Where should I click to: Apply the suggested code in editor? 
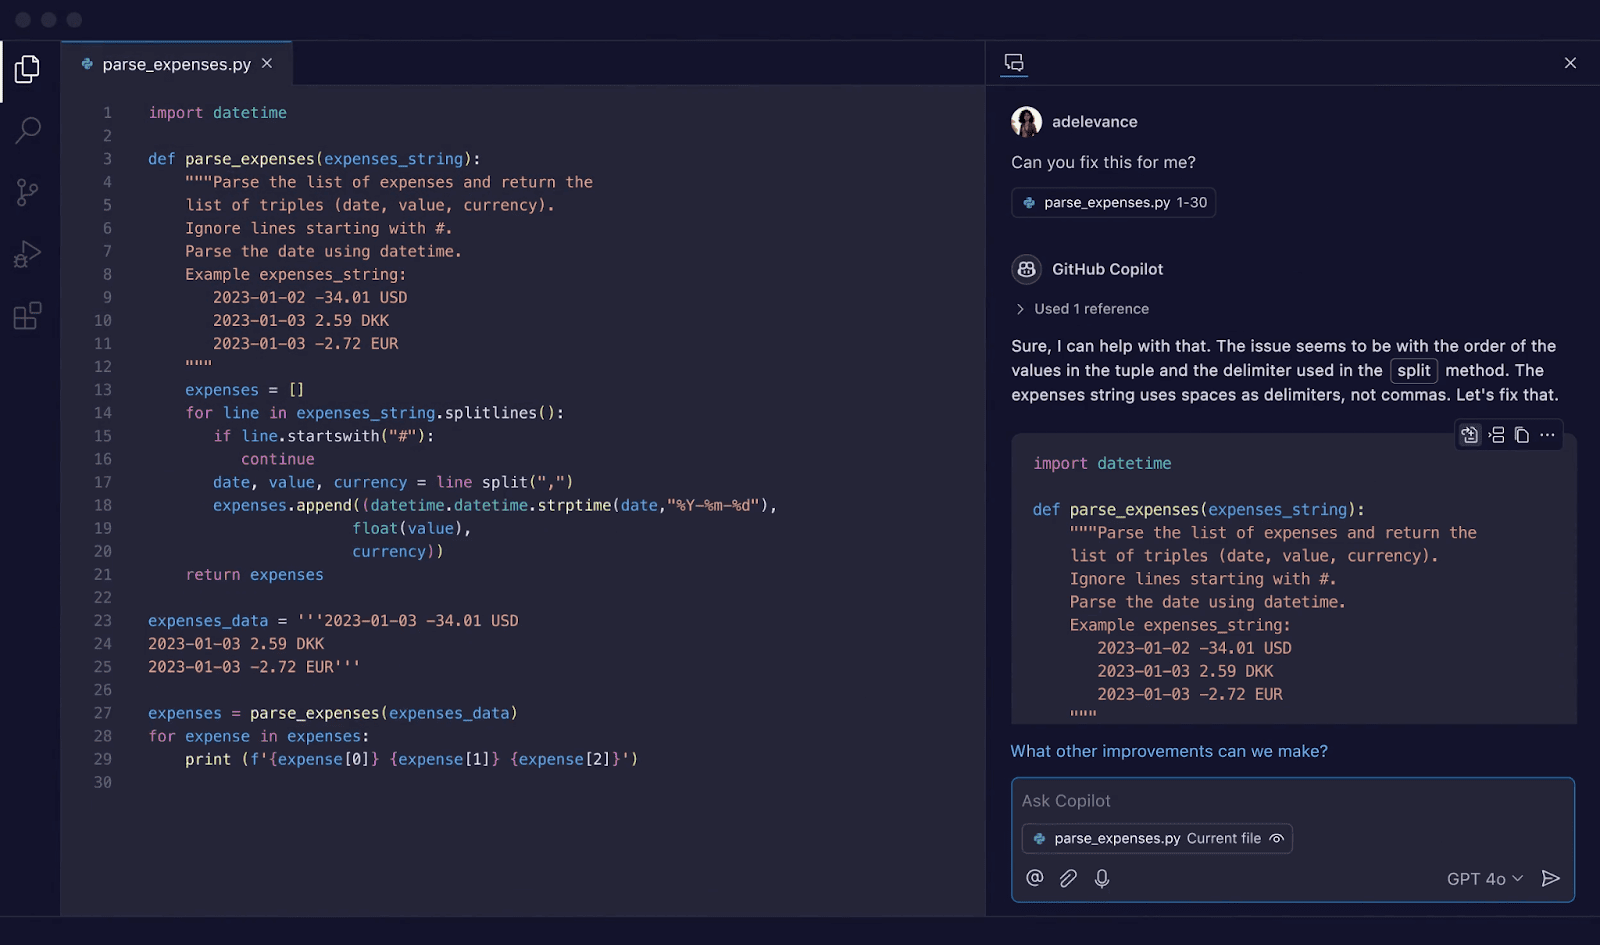pos(1469,435)
